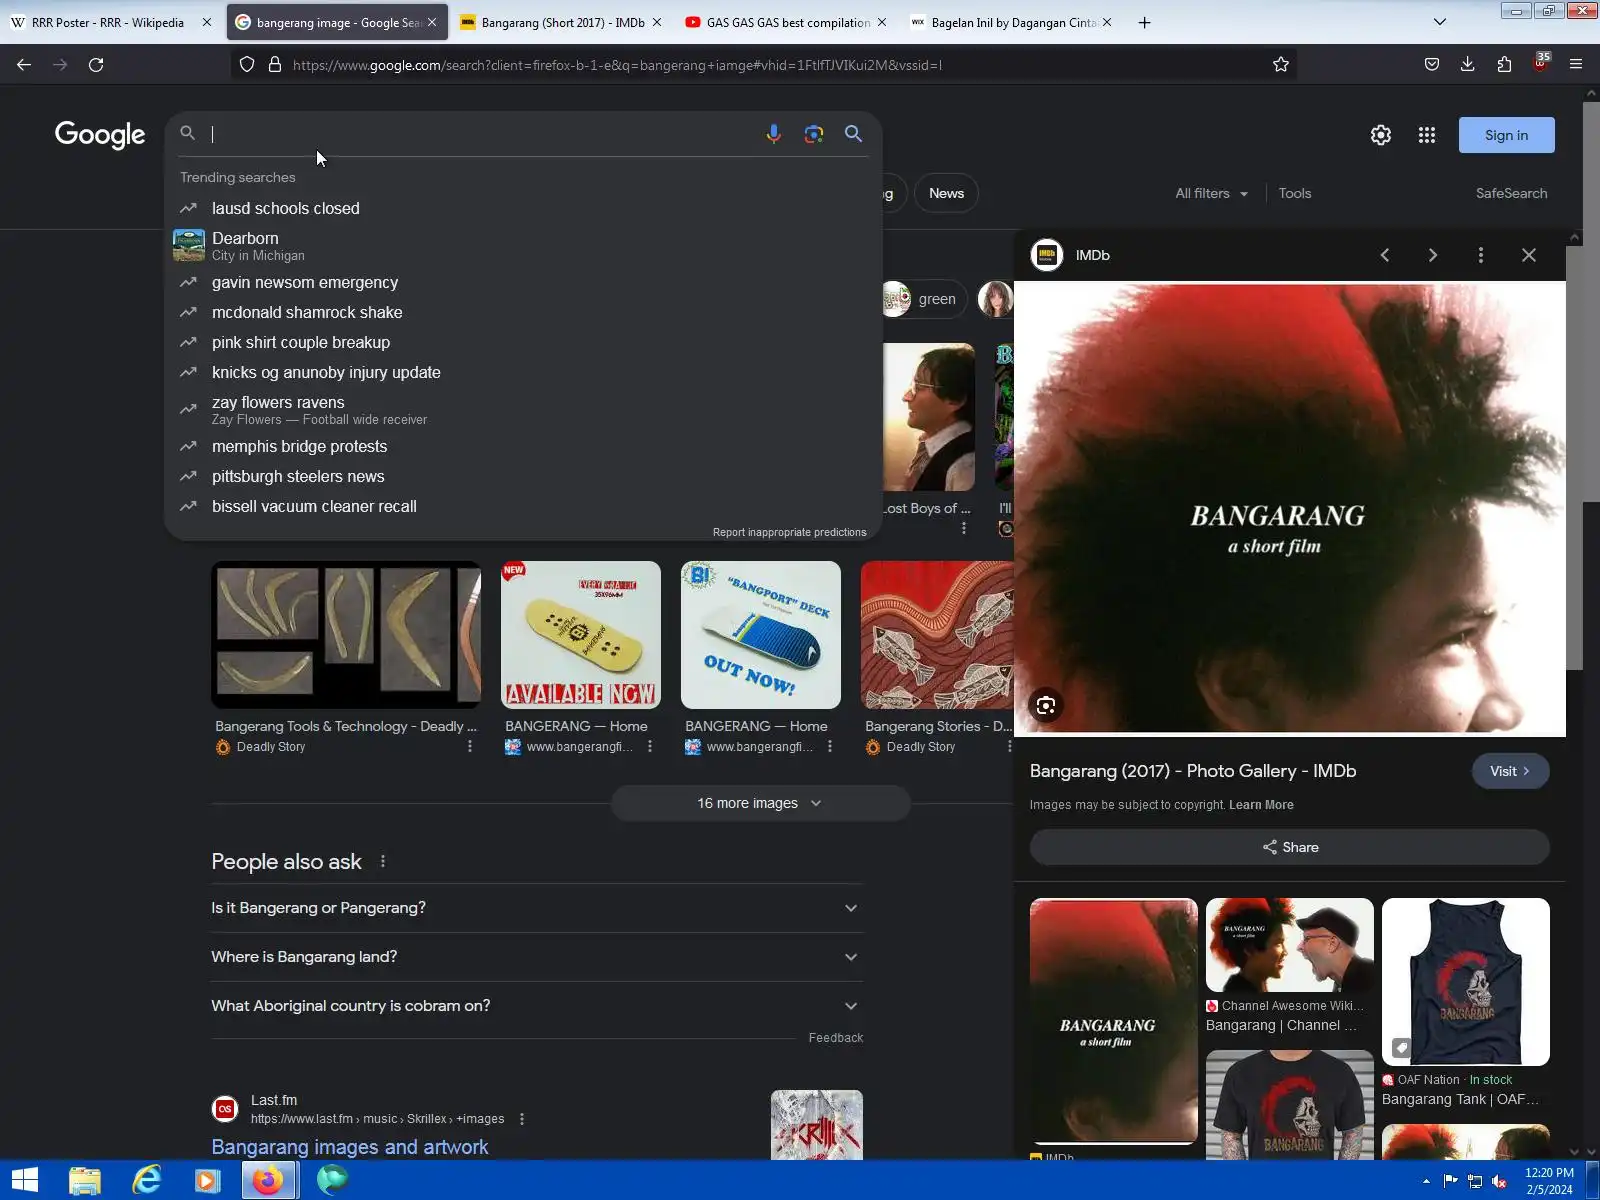Open Windows Start menu

click(25, 1180)
